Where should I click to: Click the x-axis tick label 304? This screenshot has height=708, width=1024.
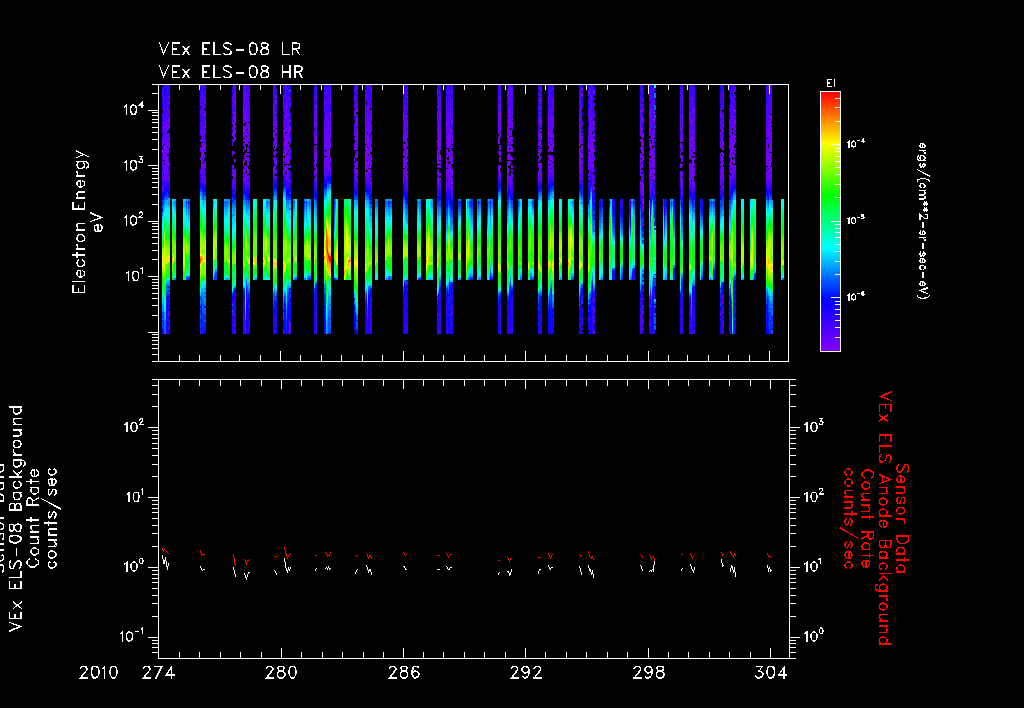click(771, 673)
